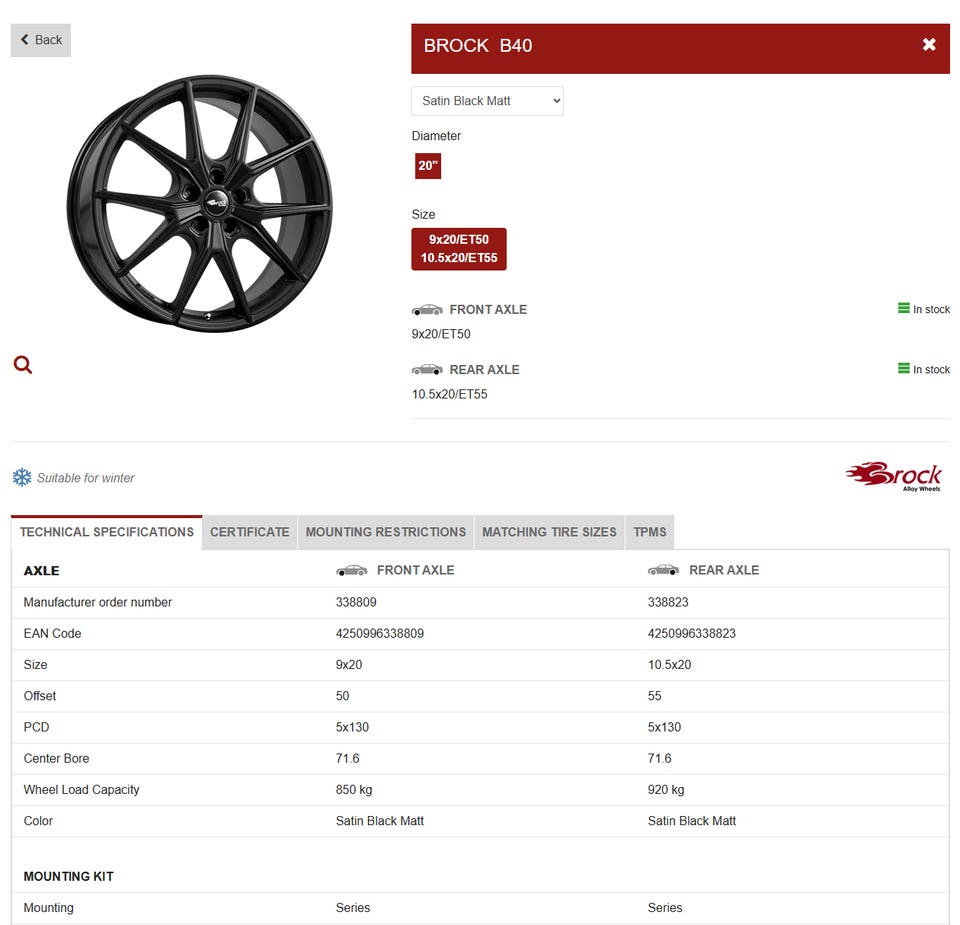Click the MOUNTING KIT section heading

point(69,877)
